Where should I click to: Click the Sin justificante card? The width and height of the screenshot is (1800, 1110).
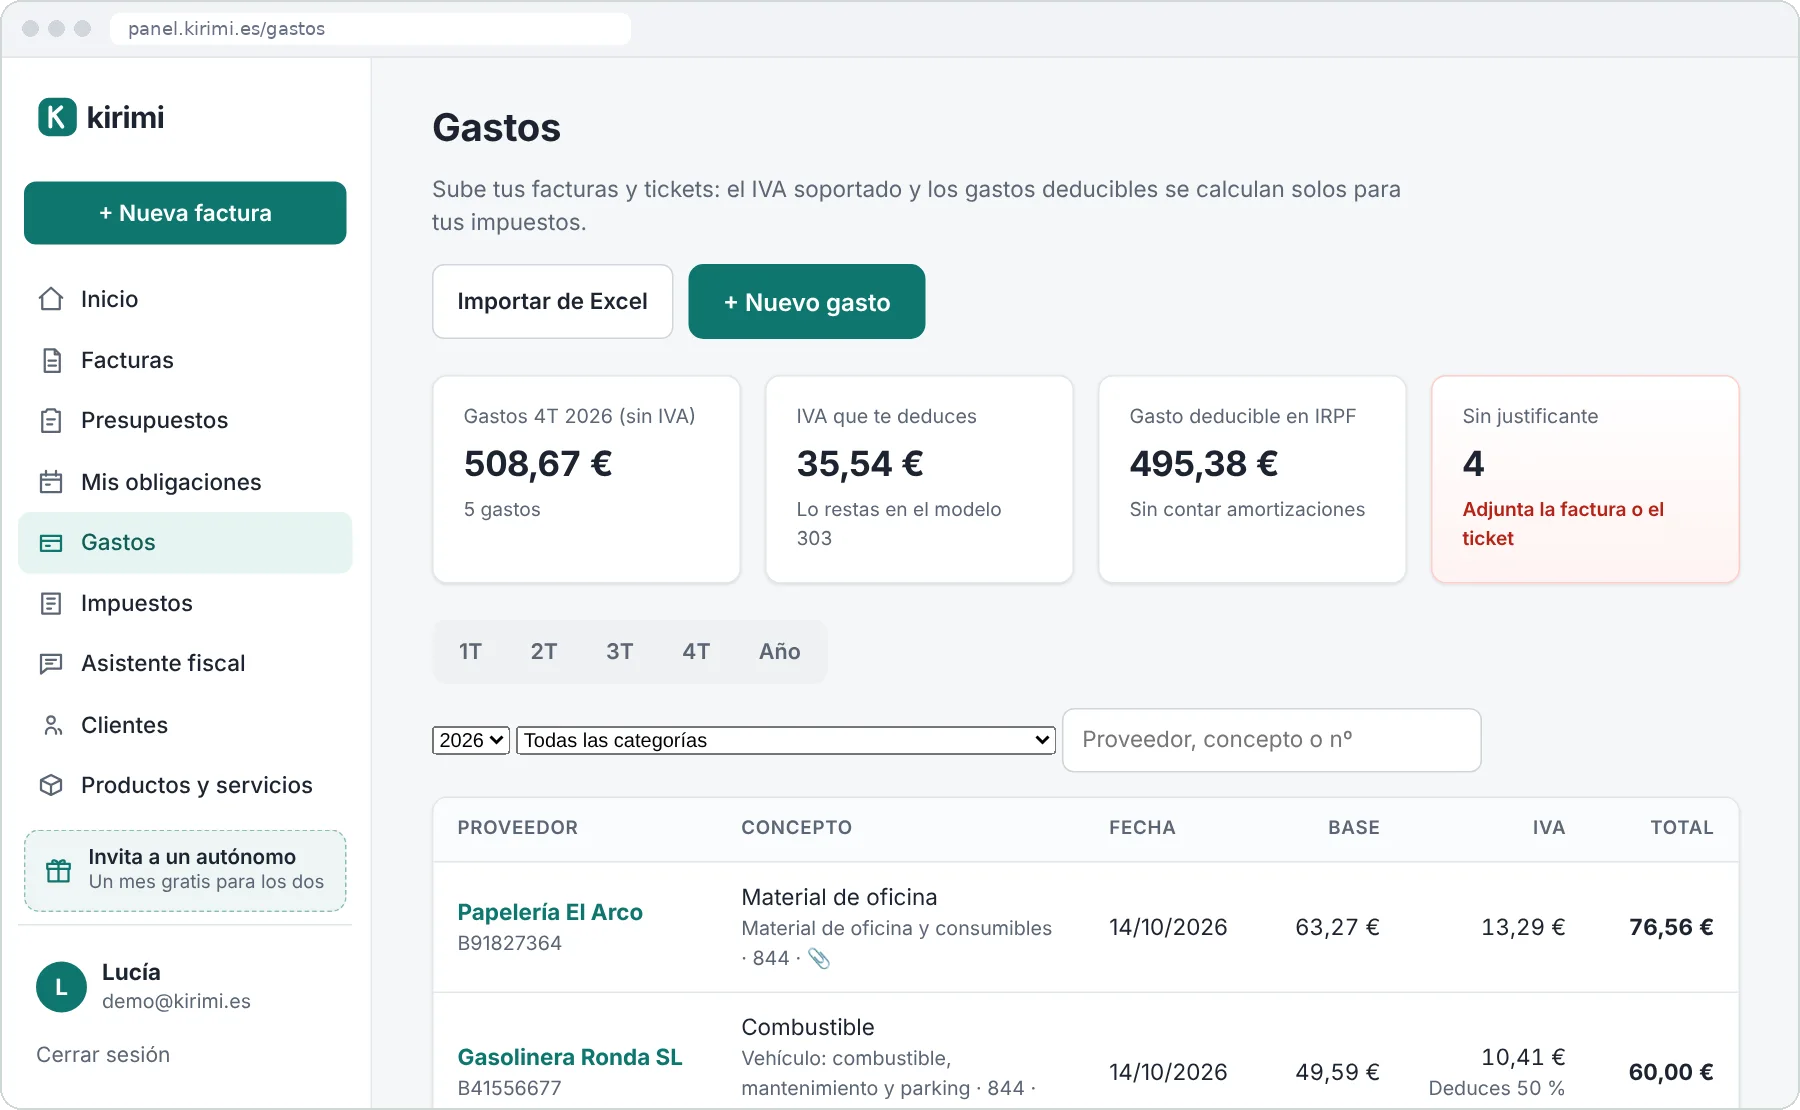(1585, 479)
